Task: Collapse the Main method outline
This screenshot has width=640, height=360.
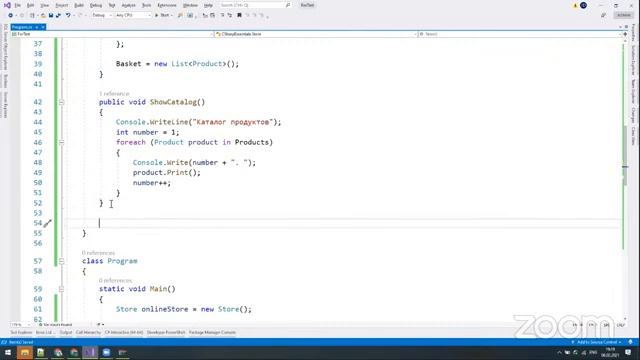Action: [x=62, y=289]
